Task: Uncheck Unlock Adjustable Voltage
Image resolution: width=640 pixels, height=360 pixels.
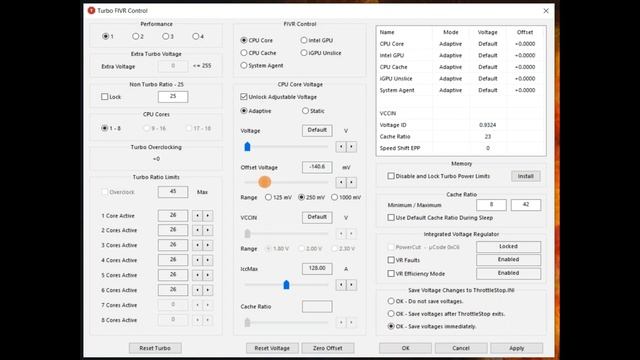Action: coord(244,97)
